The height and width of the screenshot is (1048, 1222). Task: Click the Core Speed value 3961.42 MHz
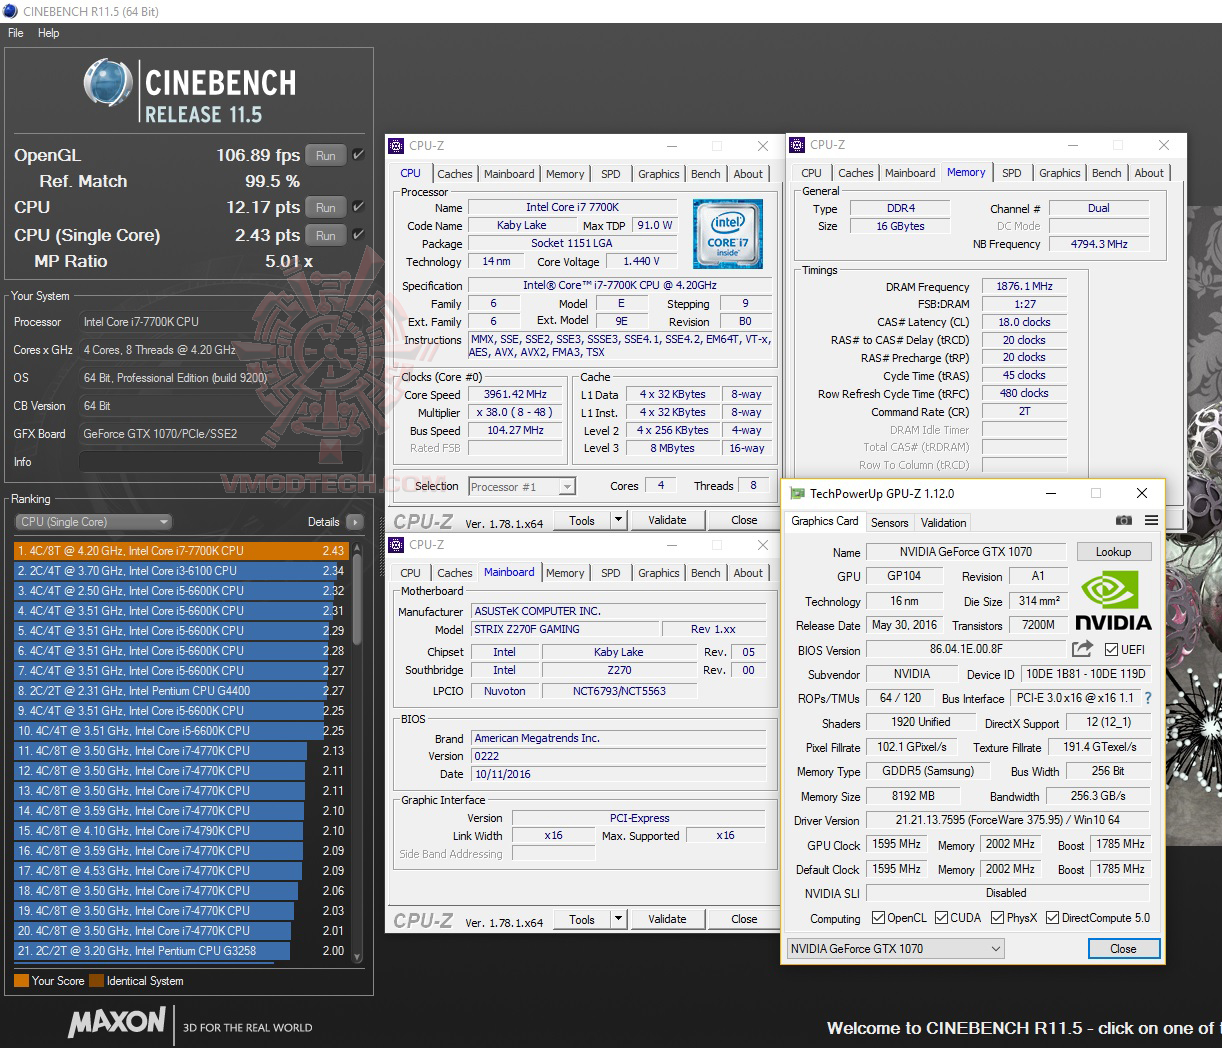[x=516, y=394]
